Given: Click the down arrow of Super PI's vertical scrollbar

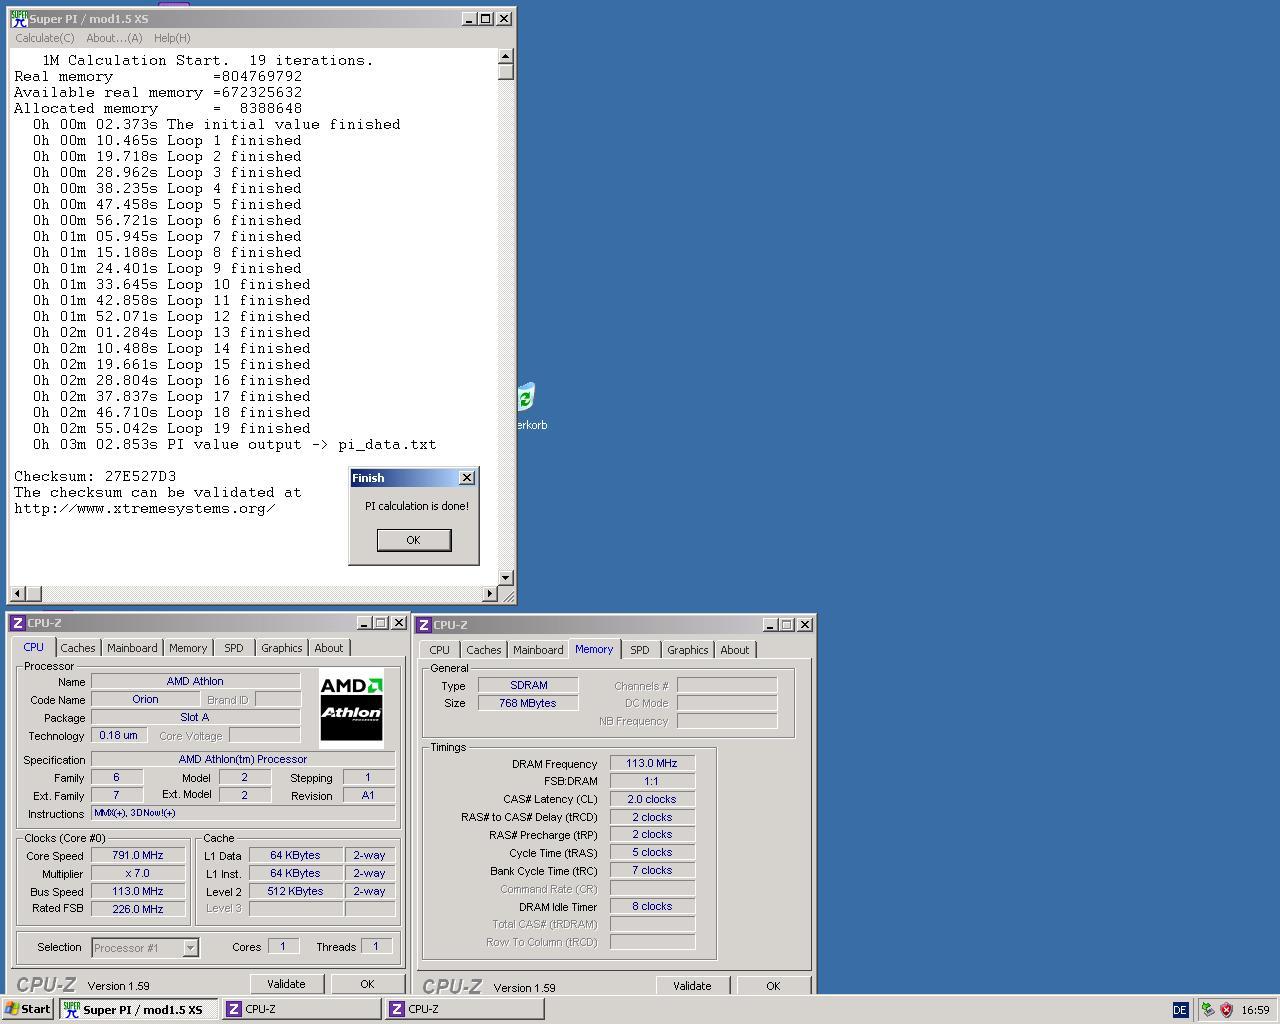Looking at the screenshot, I should click(505, 577).
